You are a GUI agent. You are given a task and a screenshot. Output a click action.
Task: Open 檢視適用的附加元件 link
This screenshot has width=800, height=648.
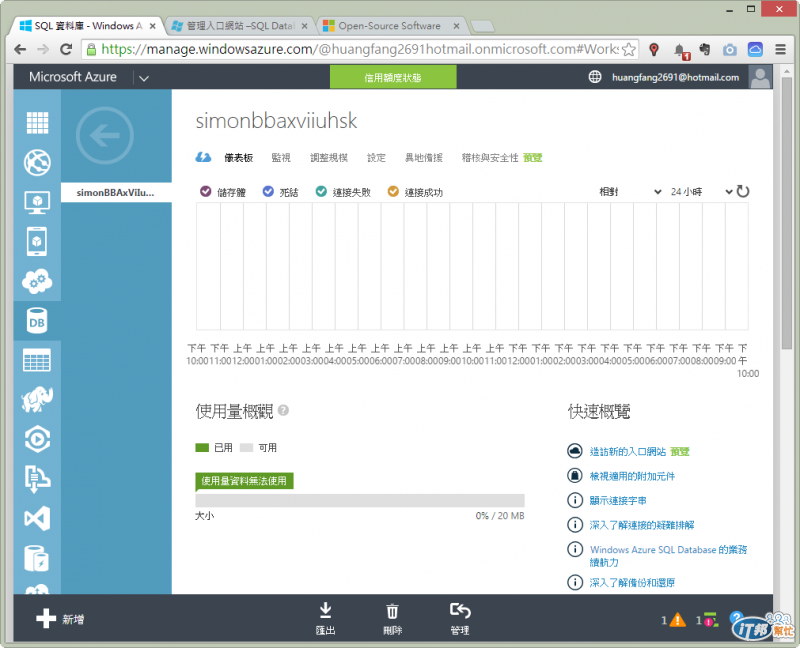pyautogui.click(x=632, y=476)
